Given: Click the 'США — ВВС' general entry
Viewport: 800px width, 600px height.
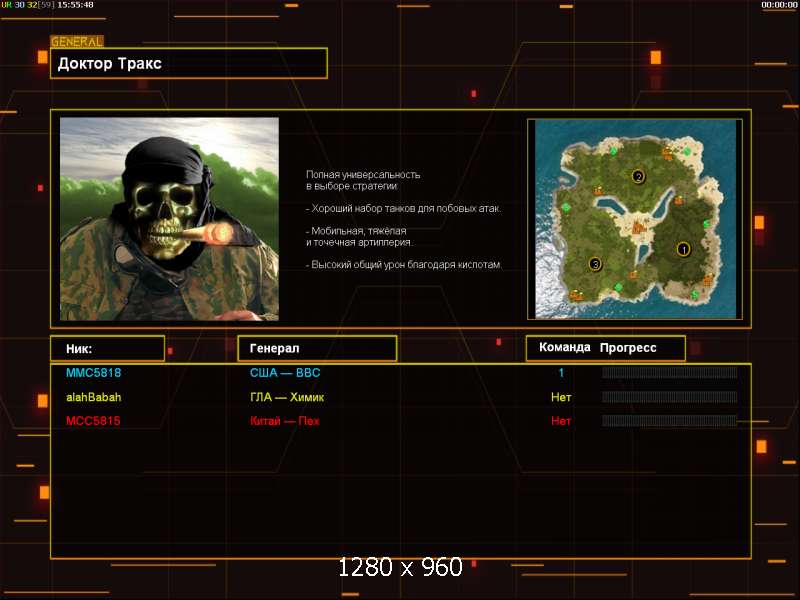Looking at the screenshot, I should tap(285, 373).
